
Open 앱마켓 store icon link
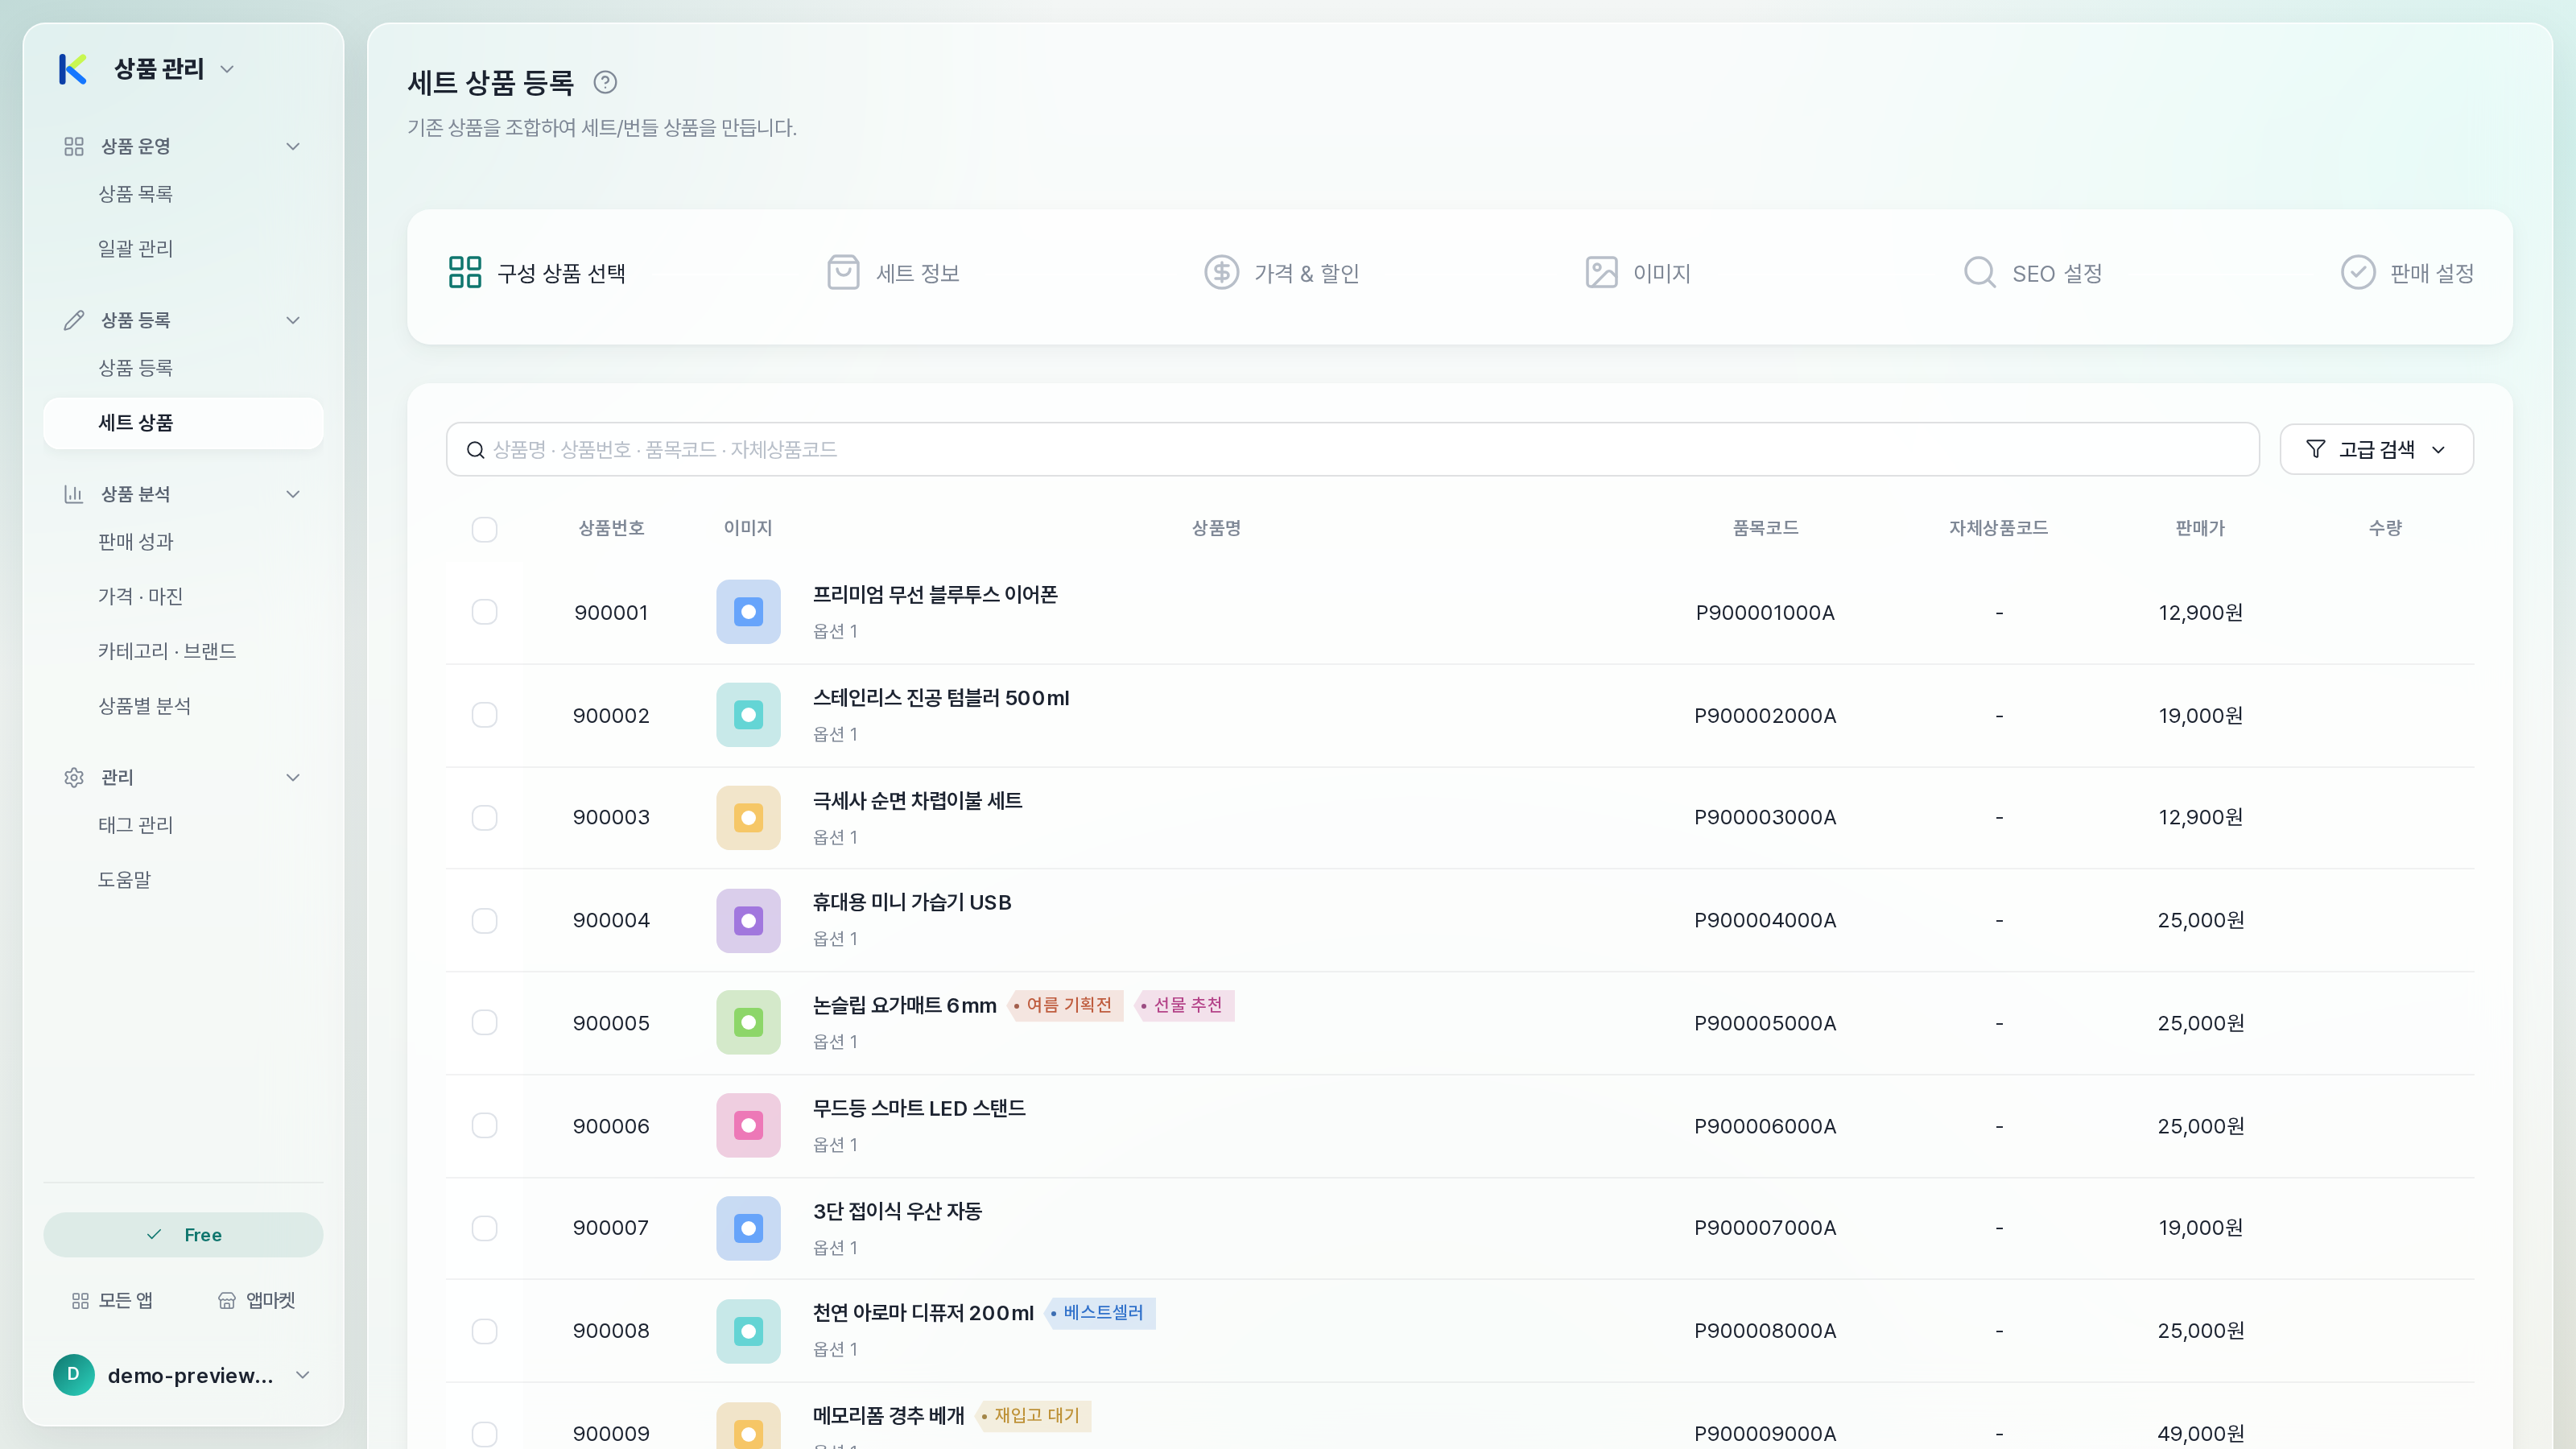(x=257, y=1300)
